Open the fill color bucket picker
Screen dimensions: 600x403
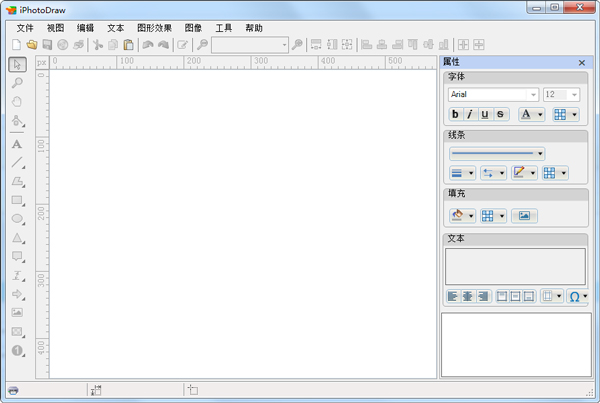click(x=462, y=216)
